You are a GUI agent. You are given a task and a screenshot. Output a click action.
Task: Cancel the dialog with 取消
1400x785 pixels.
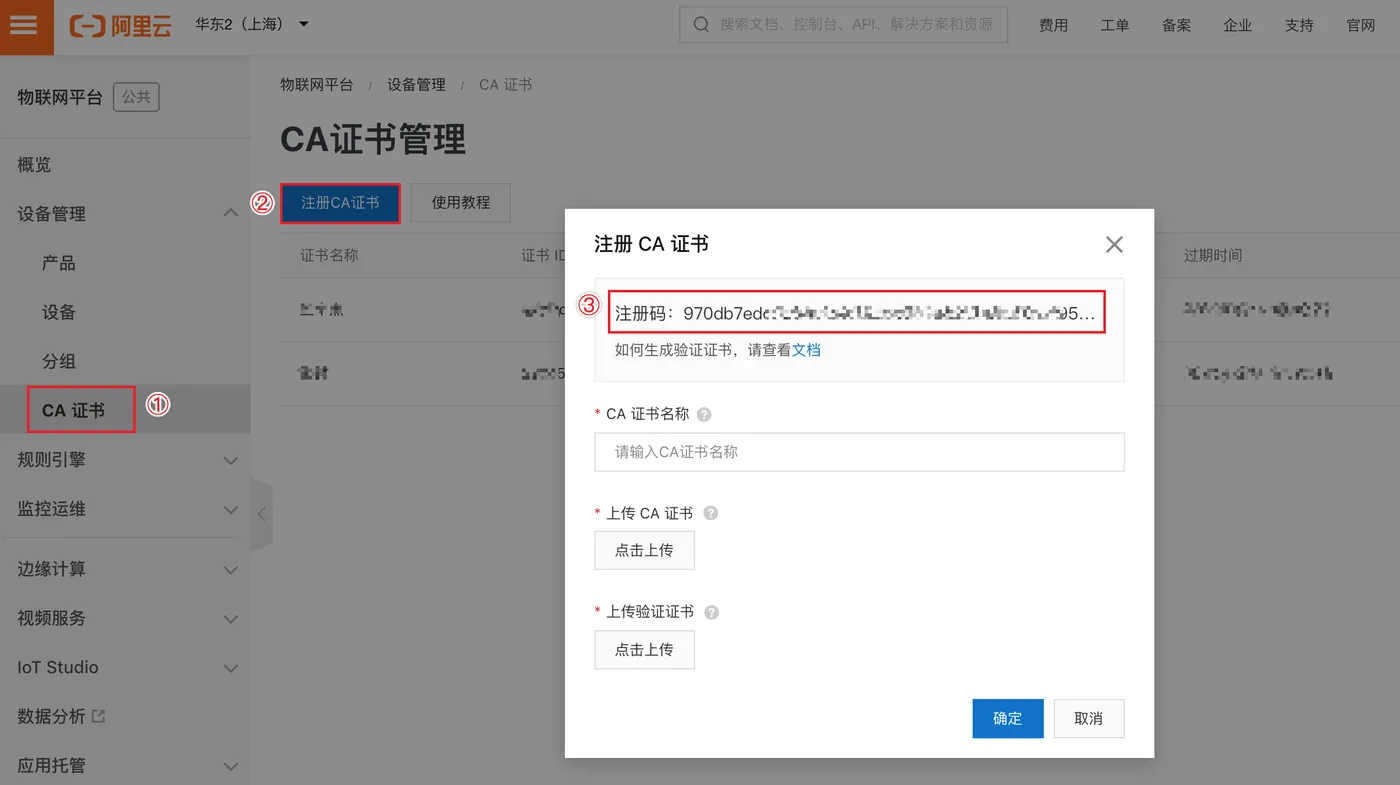tap(1089, 718)
